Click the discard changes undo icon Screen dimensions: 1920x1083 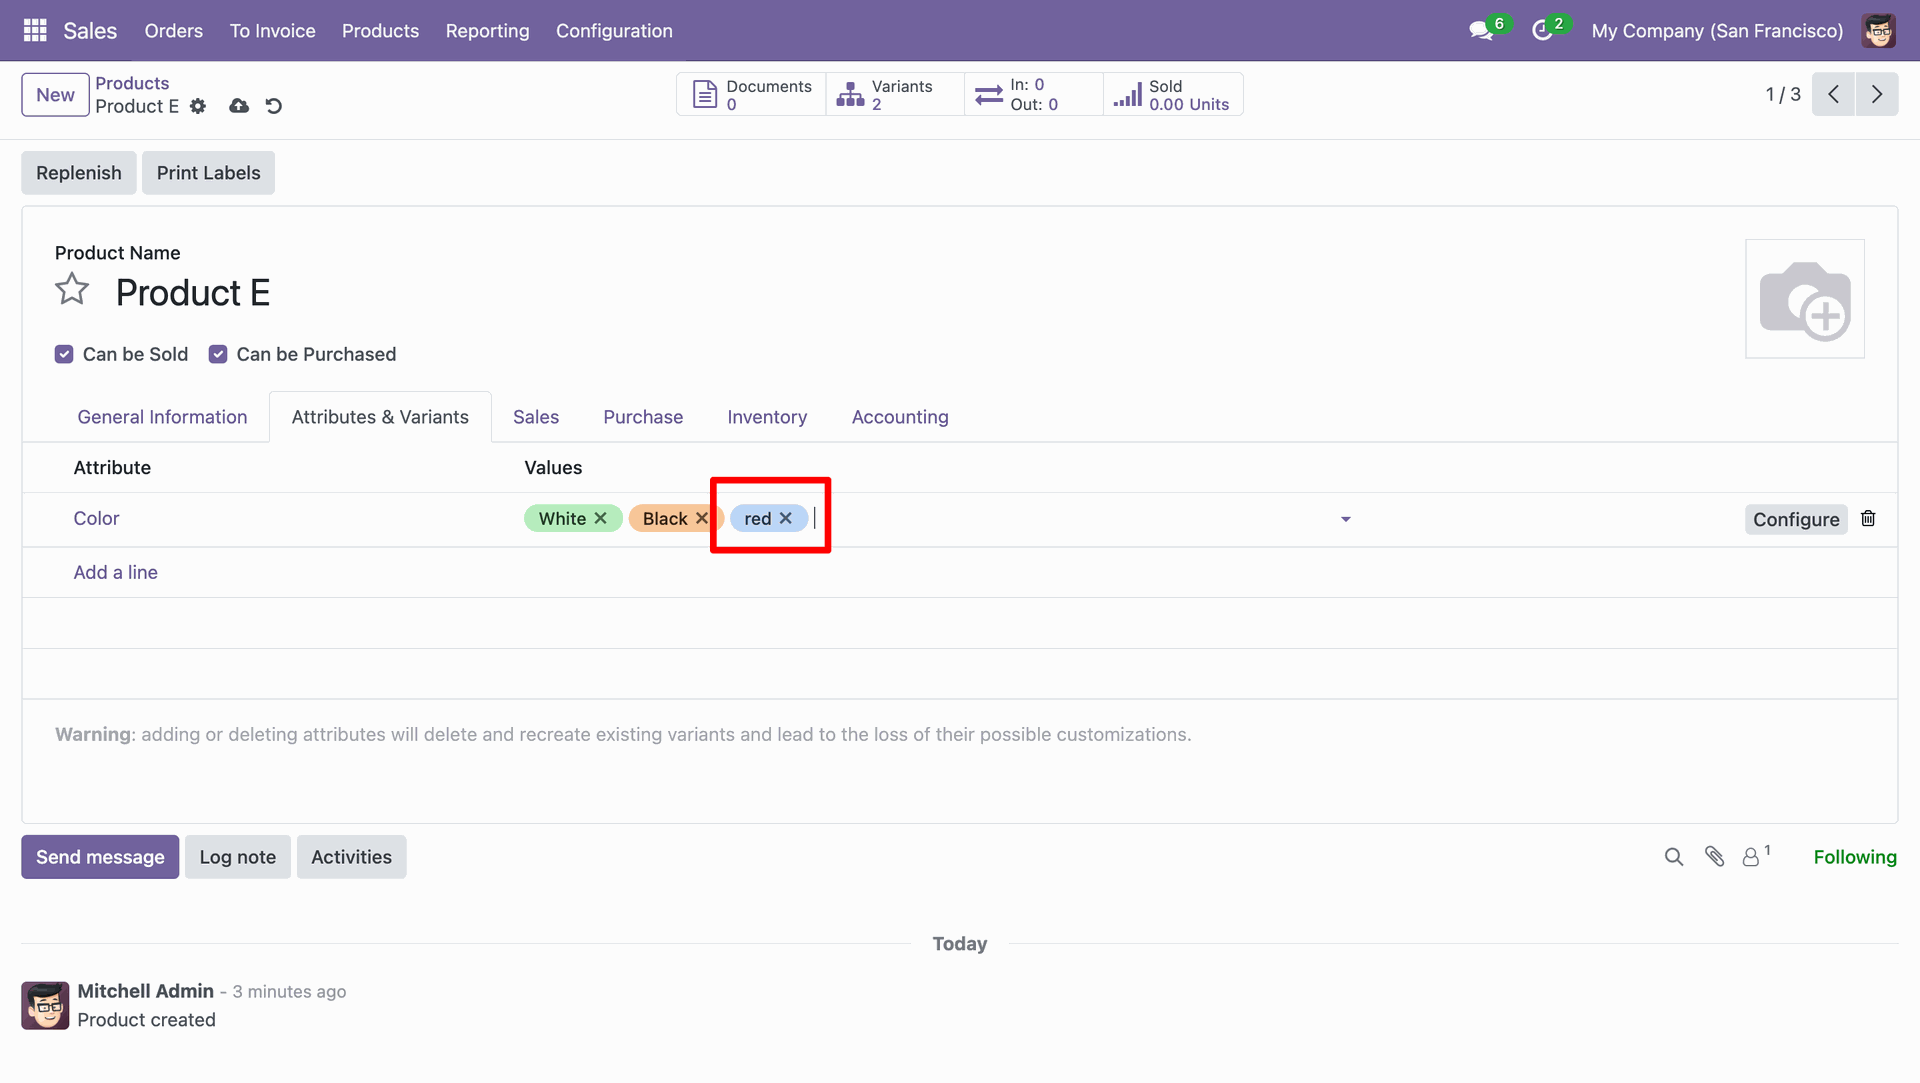[x=274, y=106]
